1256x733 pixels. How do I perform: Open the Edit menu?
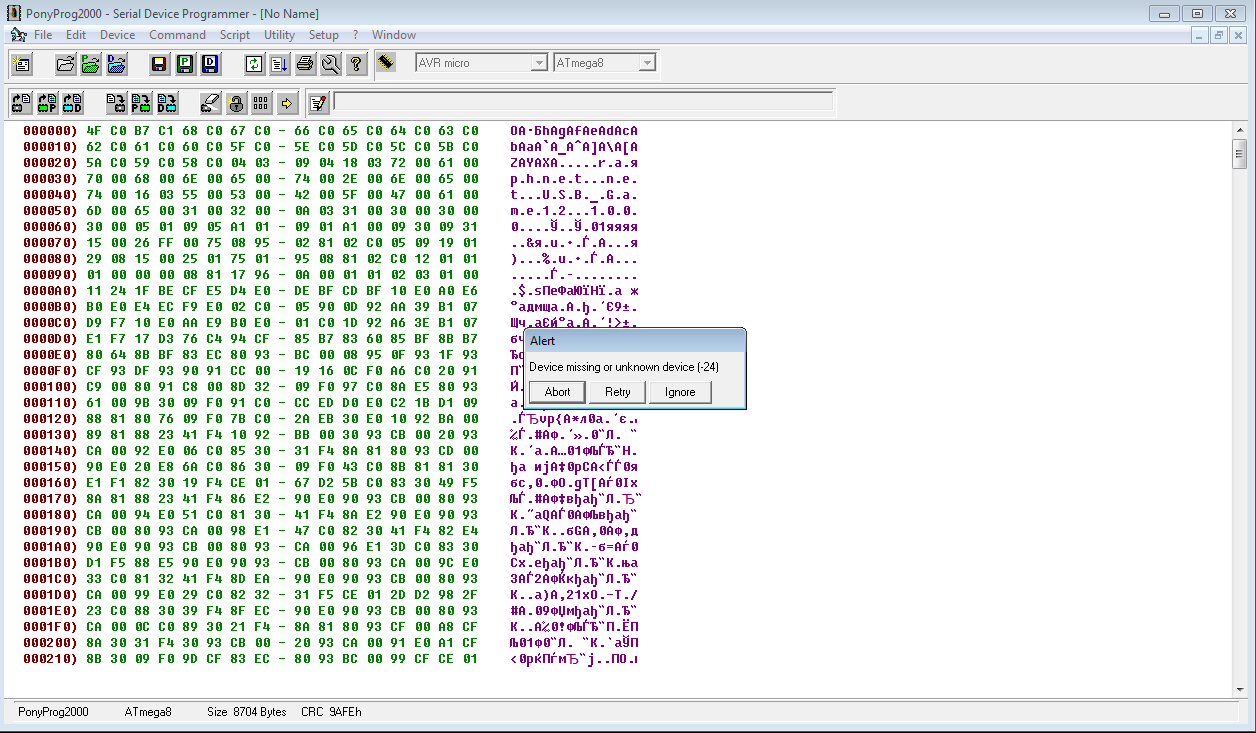click(76, 35)
